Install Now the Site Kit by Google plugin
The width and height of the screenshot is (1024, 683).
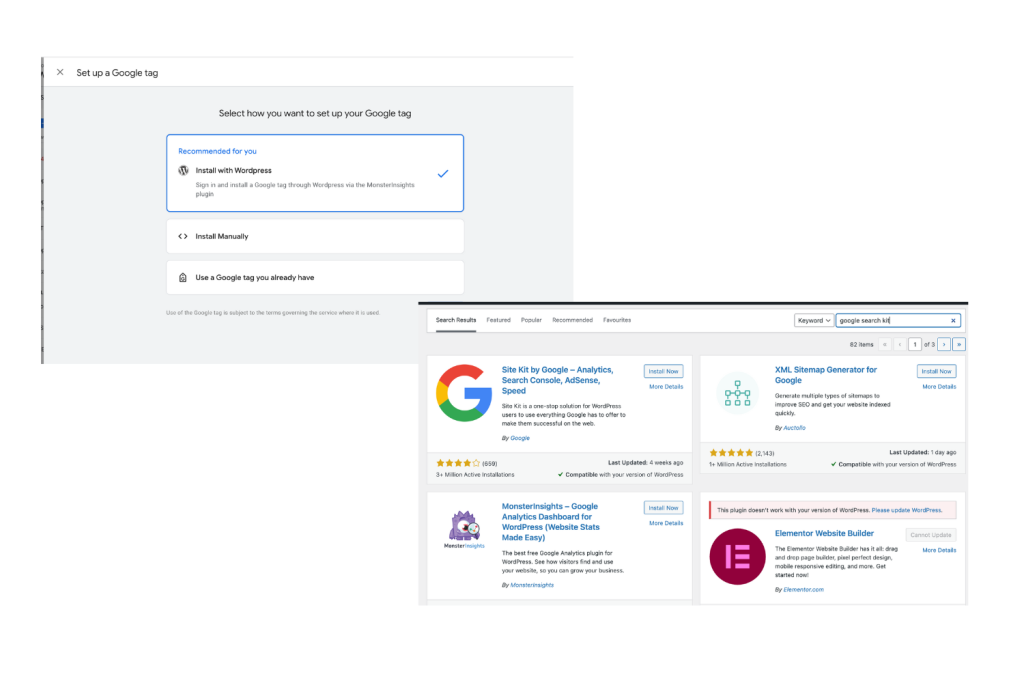pyautogui.click(x=664, y=371)
